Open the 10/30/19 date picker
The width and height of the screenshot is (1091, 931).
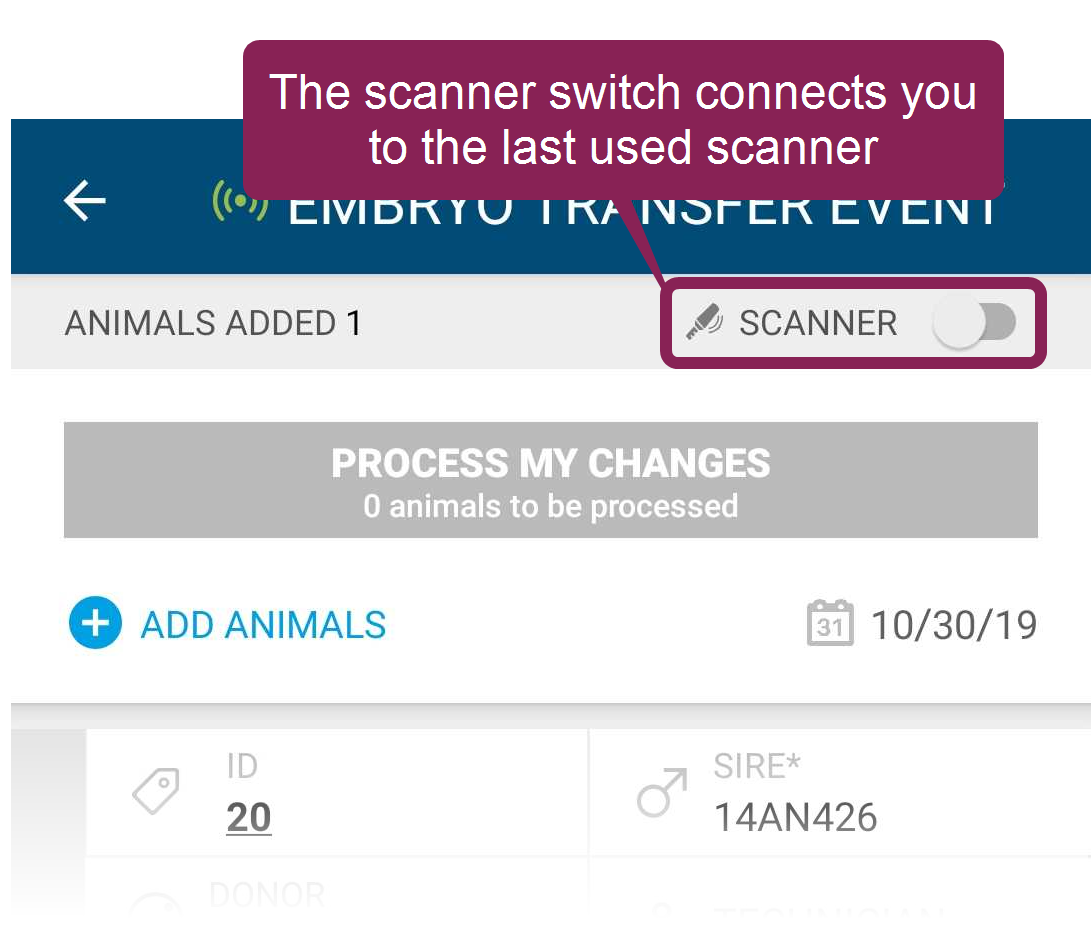click(x=954, y=625)
